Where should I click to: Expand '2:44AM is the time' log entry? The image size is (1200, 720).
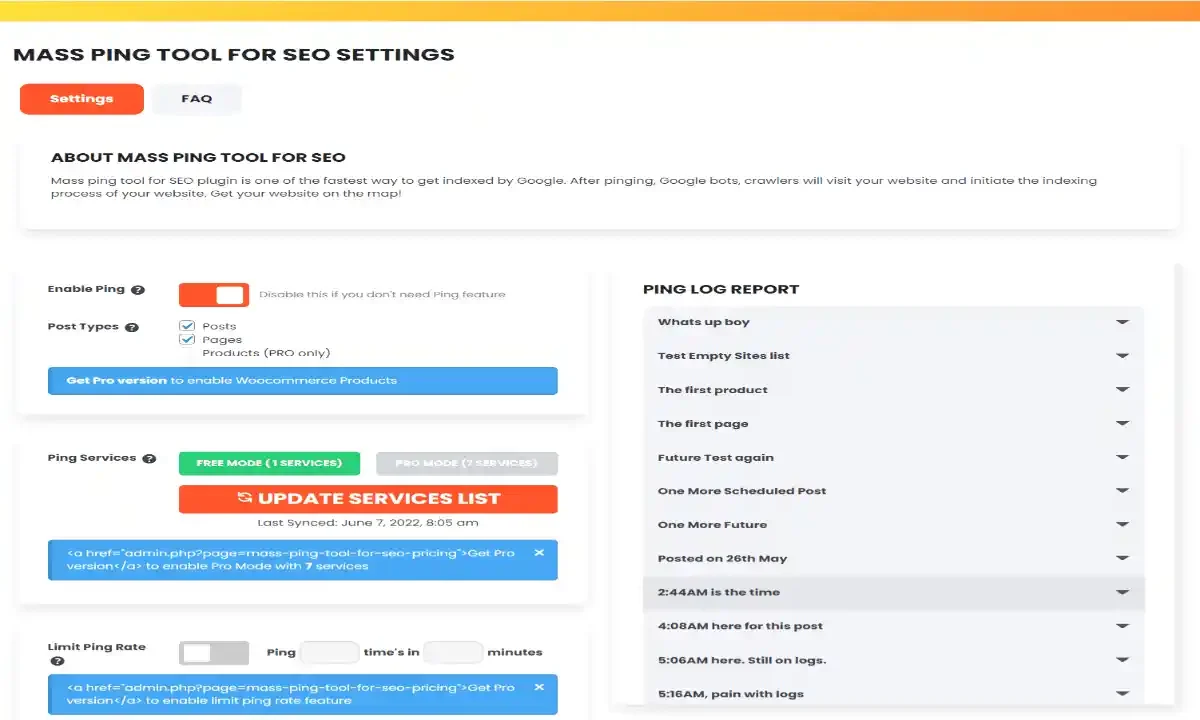(x=893, y=592)
